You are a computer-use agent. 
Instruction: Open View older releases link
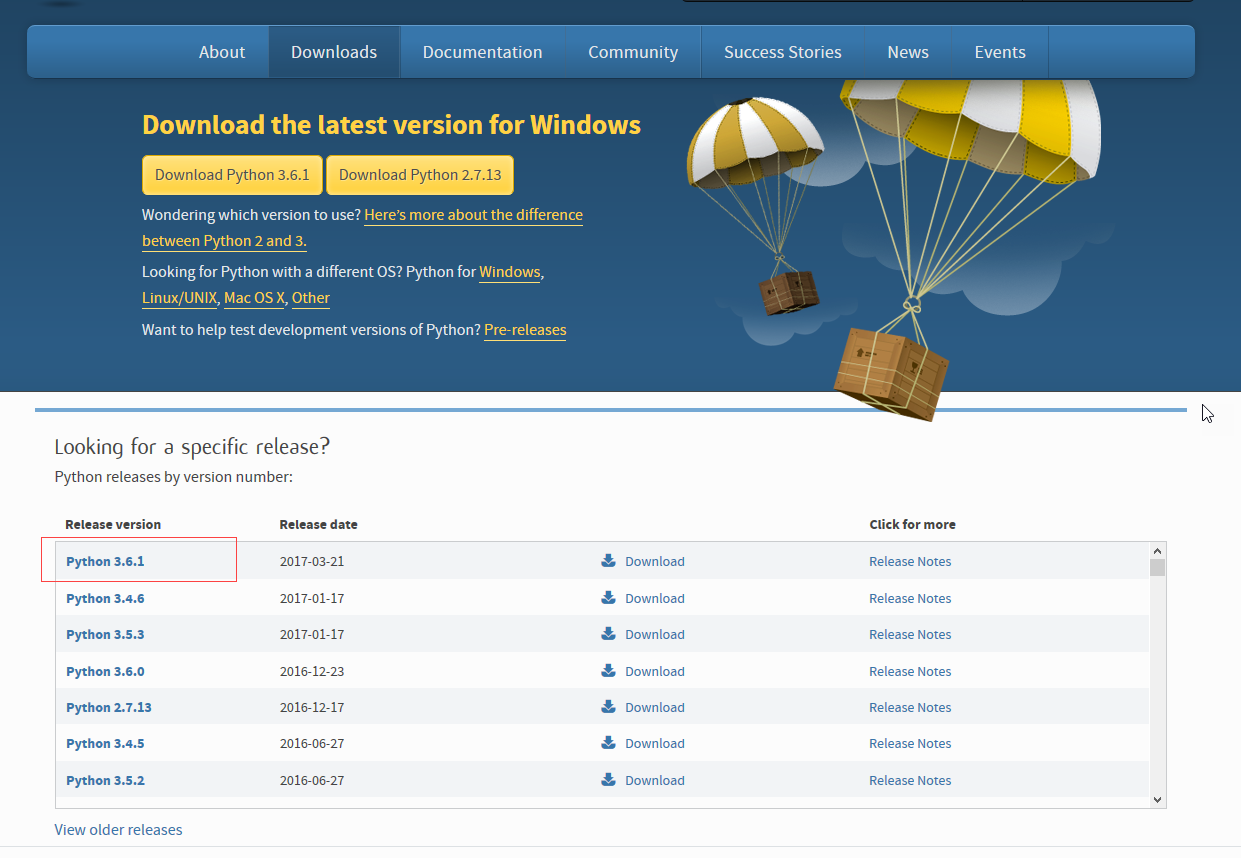[118, 829]
